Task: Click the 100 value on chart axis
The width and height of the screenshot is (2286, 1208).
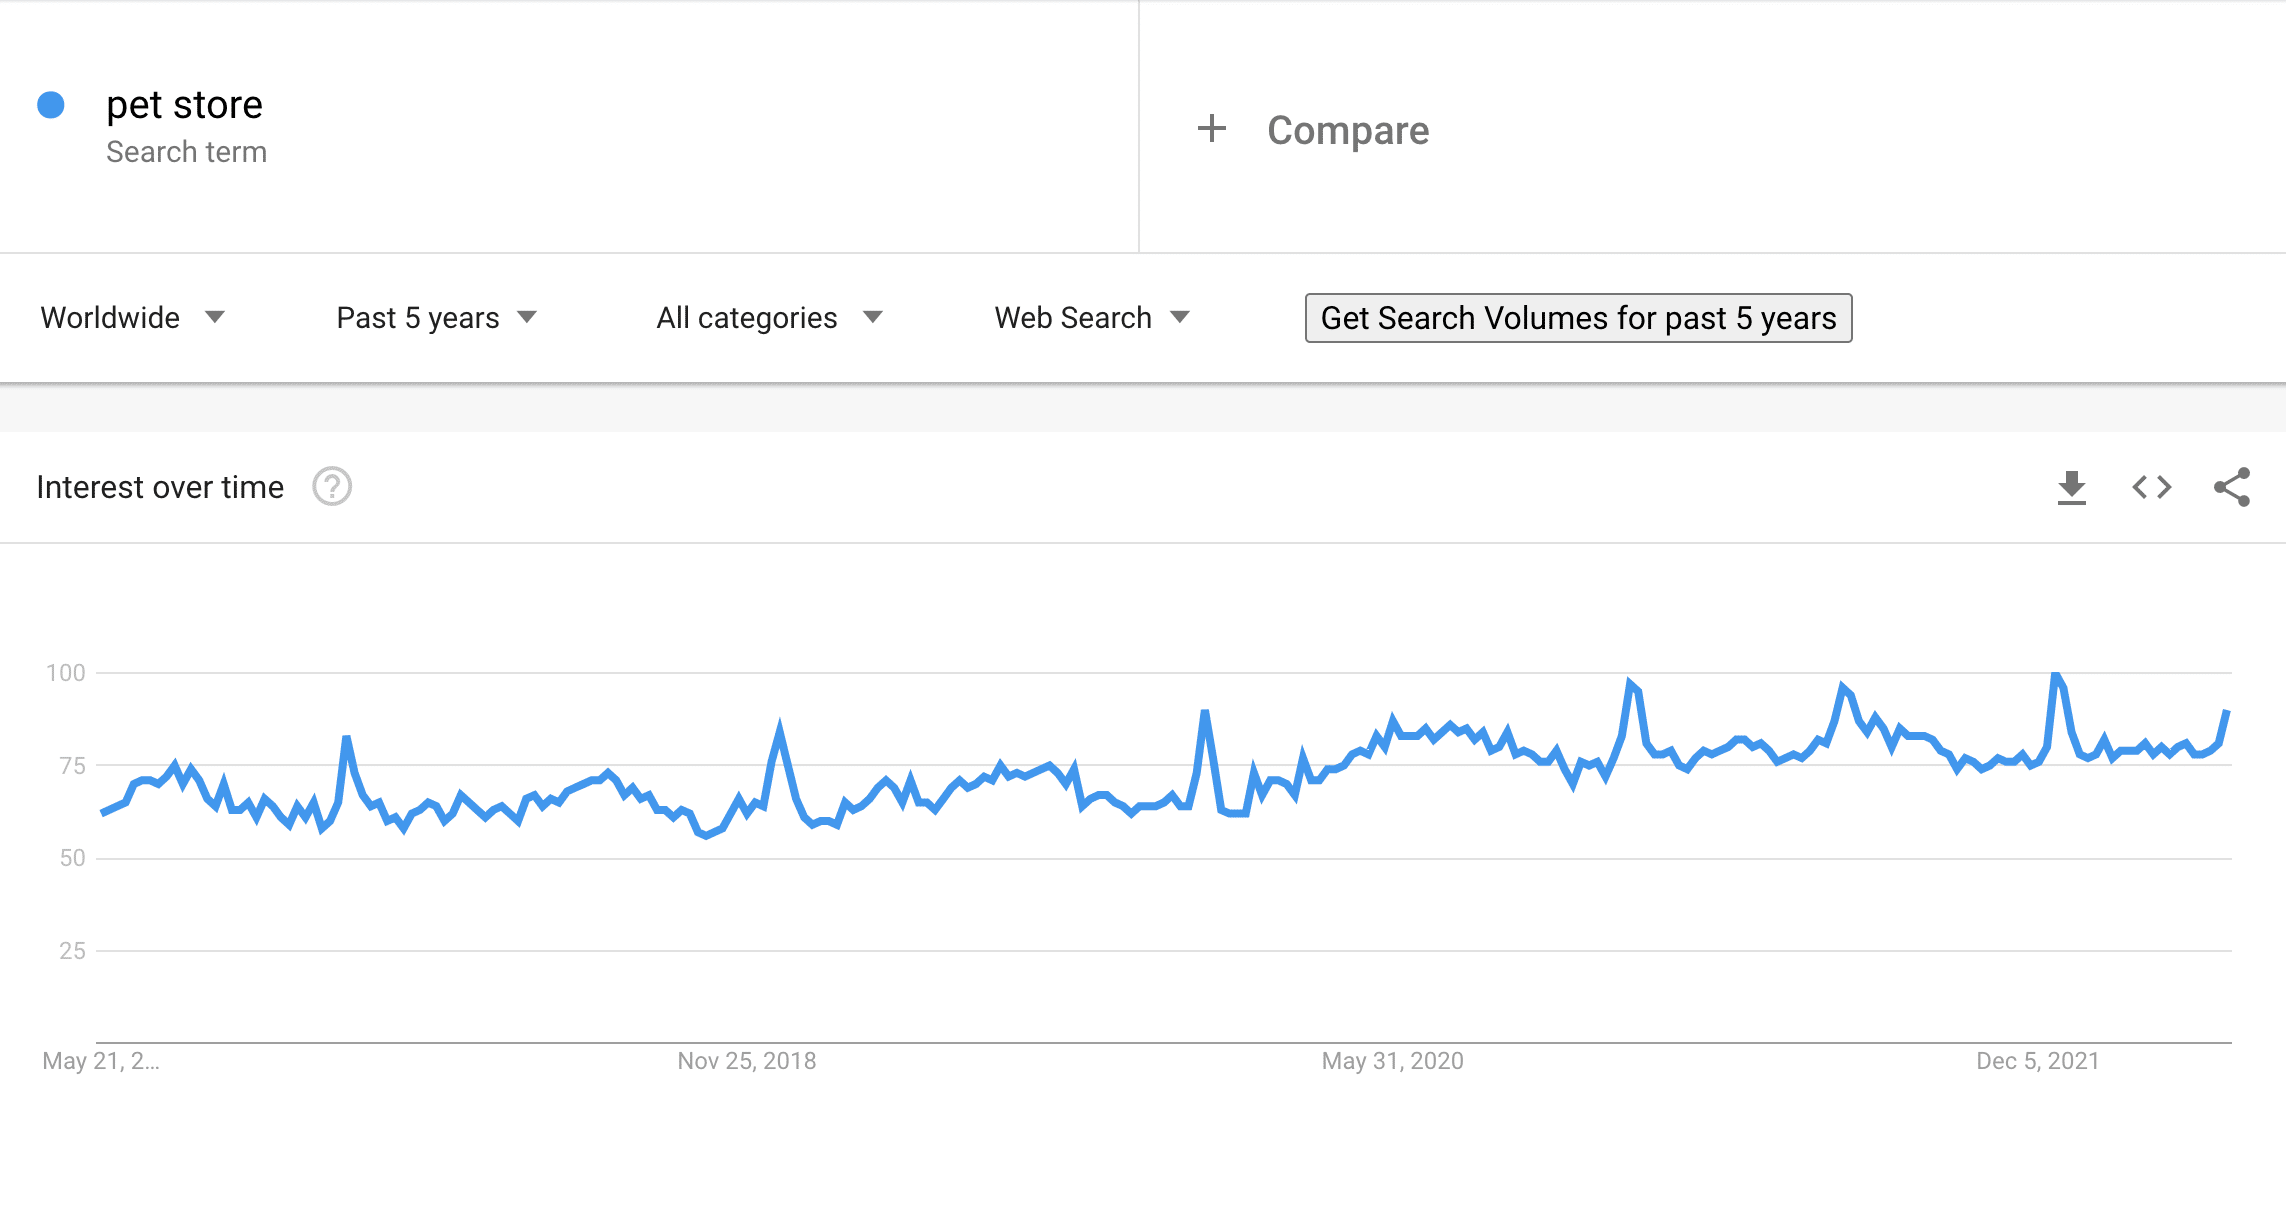Action: [x=66, y=673]
